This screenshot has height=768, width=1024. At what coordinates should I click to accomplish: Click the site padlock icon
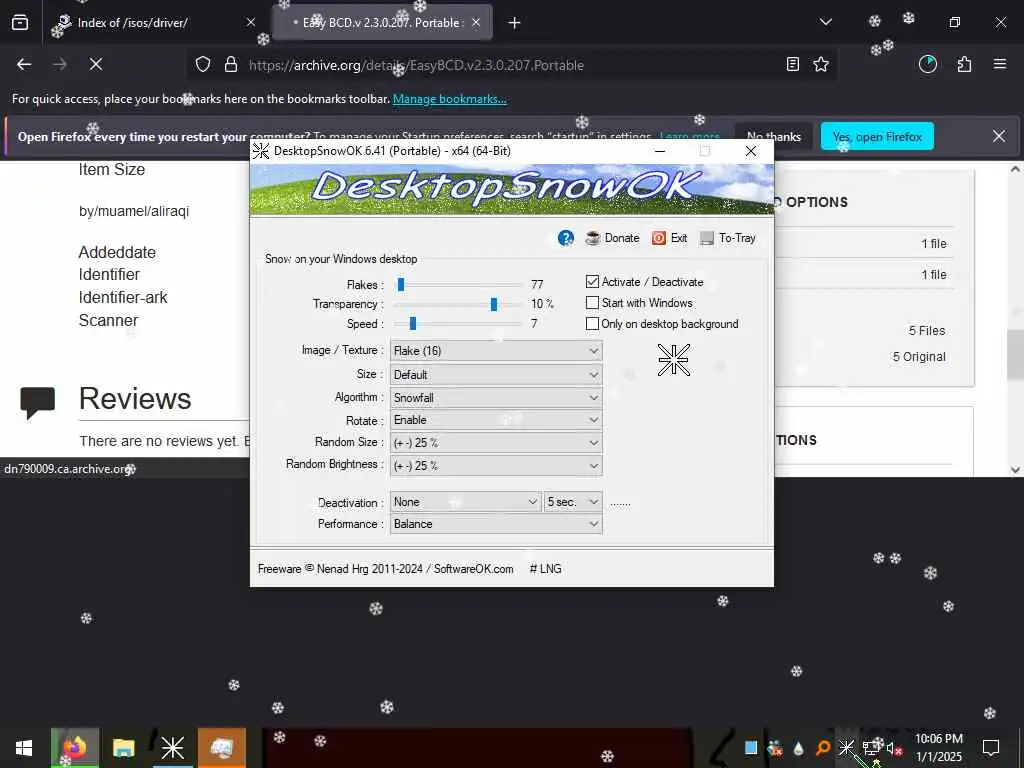[231, 65]
